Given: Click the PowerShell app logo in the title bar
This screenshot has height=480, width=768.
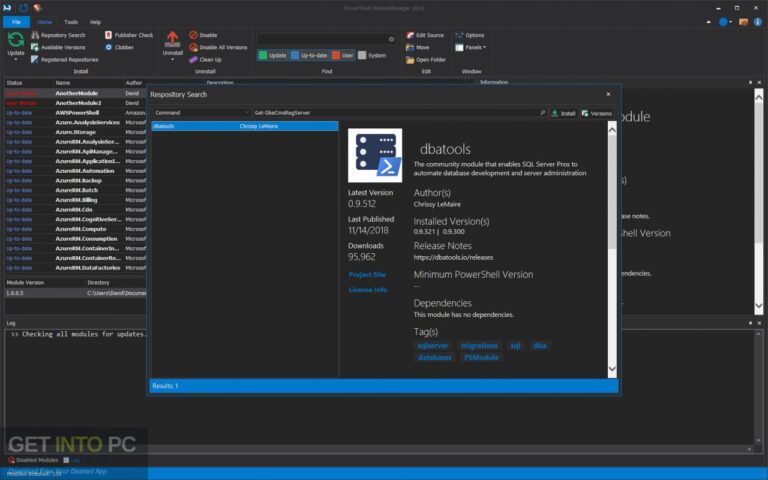Looking at the screenshot, I should (7, 8).
